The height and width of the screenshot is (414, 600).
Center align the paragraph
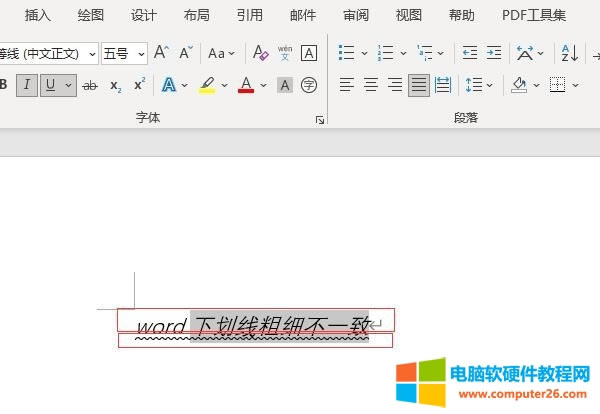[370, 85]
